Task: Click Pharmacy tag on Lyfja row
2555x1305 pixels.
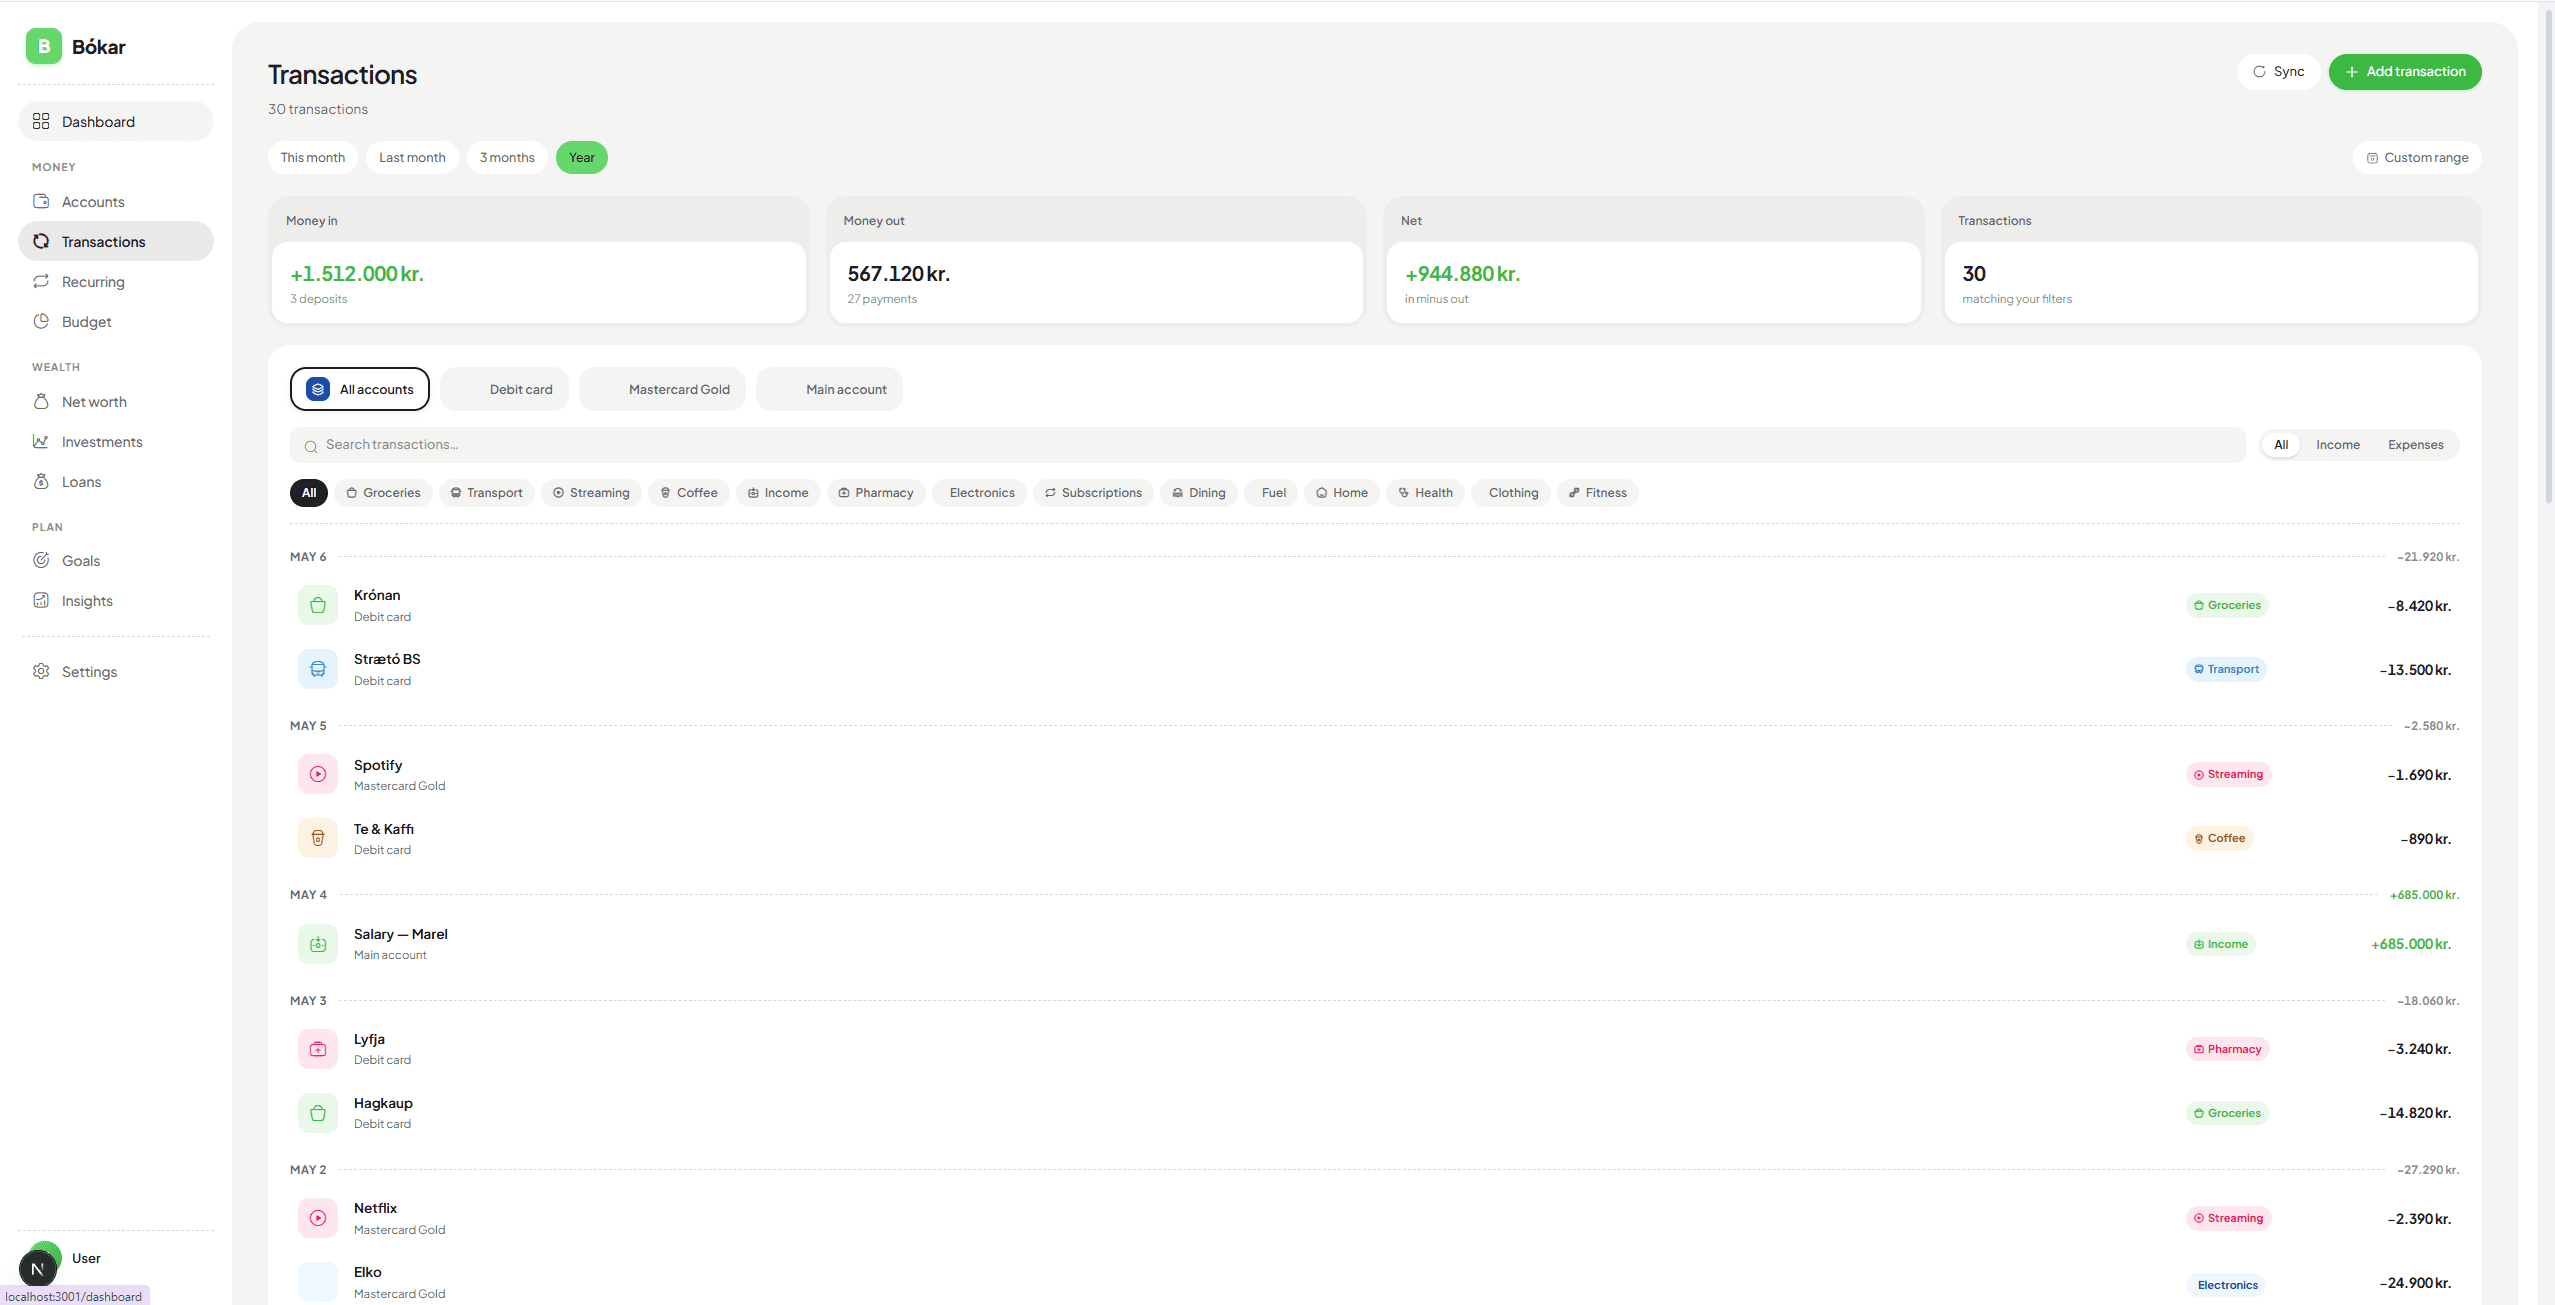Action: click(2227, 1049)
